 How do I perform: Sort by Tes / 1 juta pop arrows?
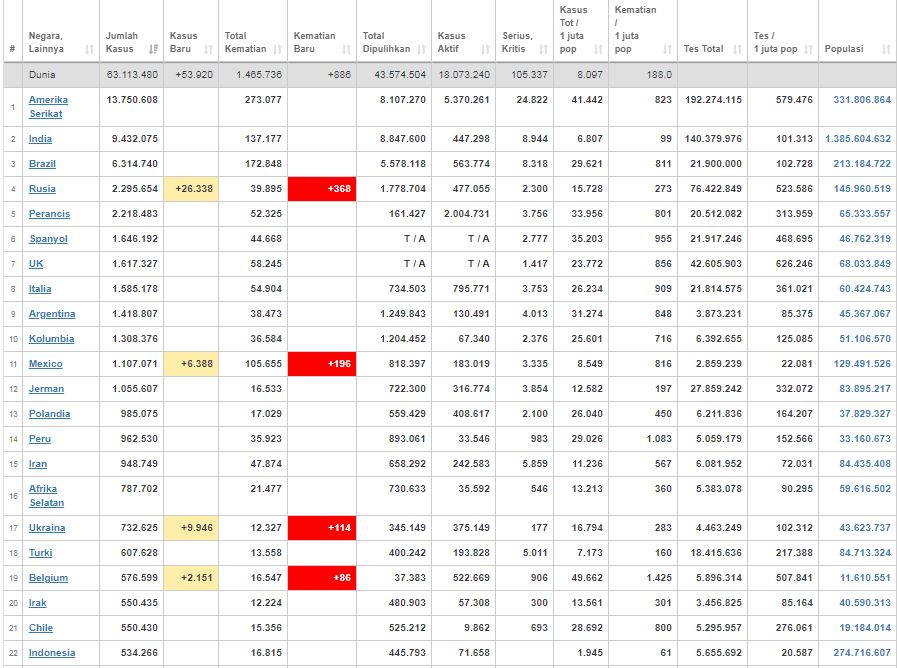click(808, 49)
